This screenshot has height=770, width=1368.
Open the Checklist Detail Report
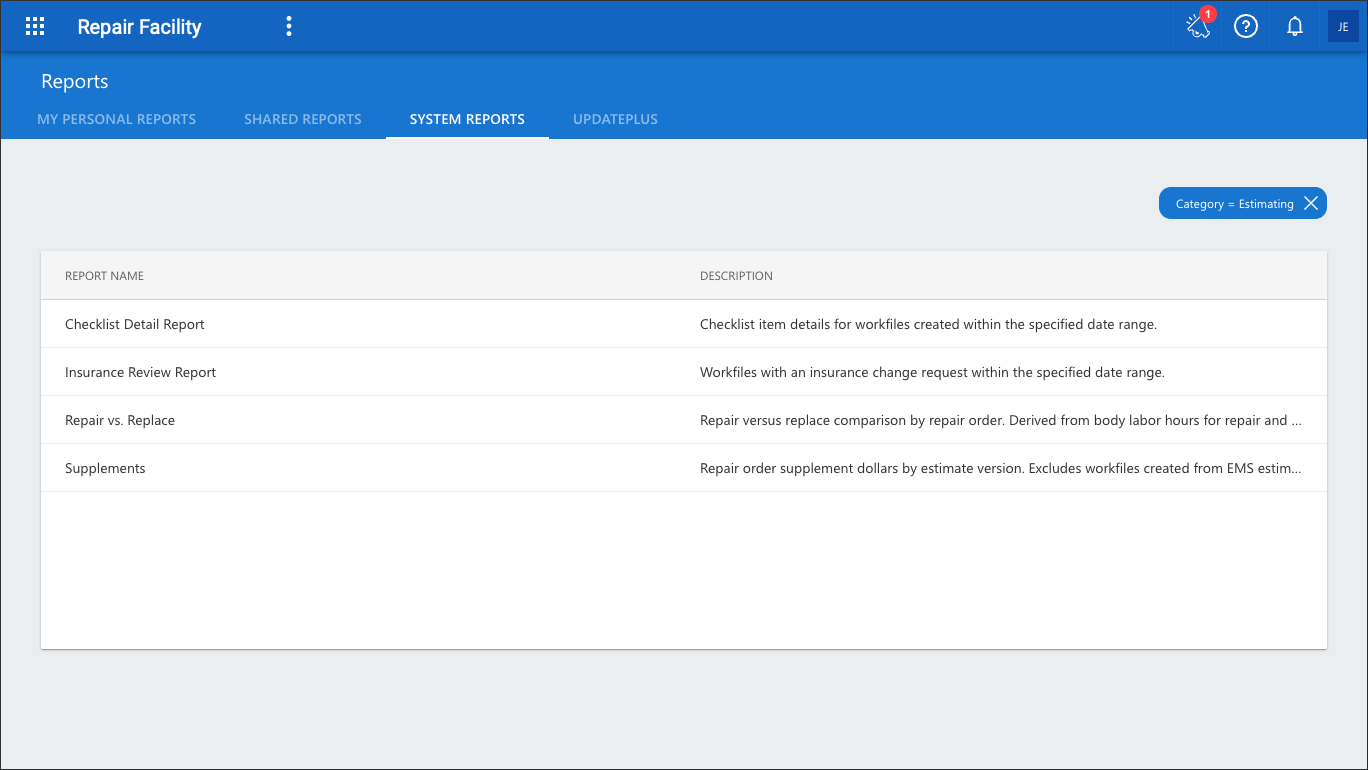135,324
